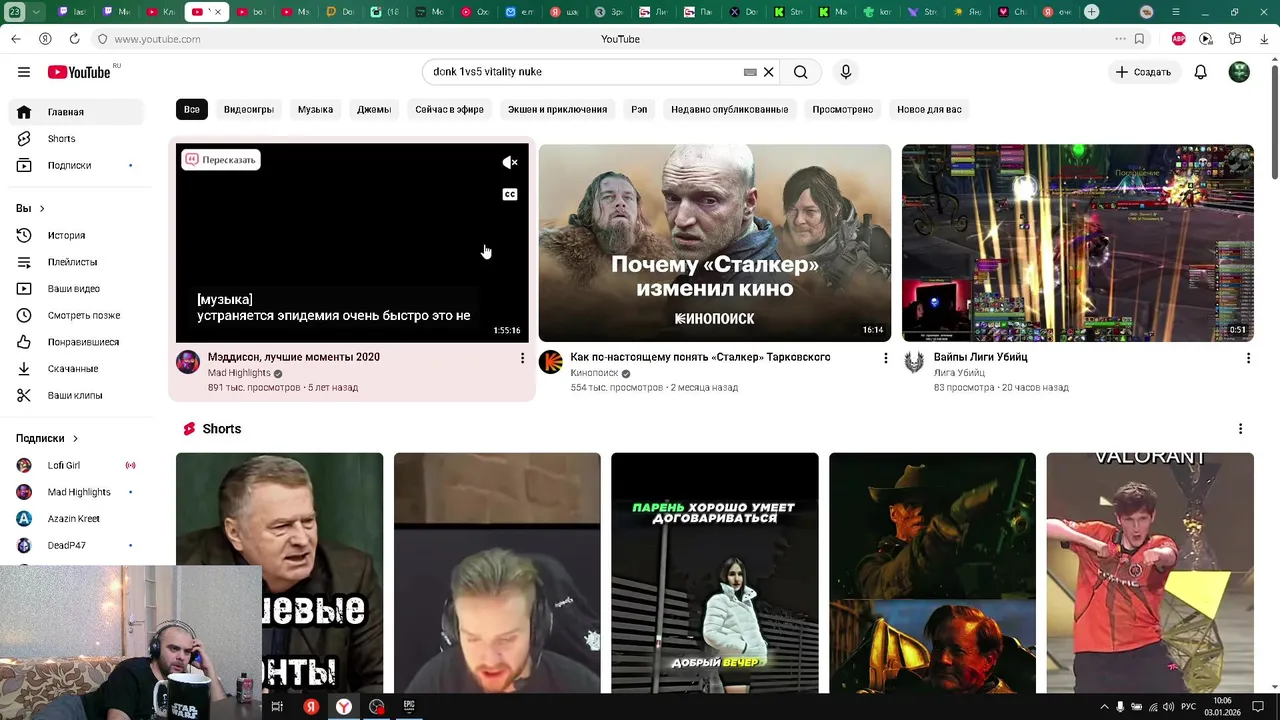Bookmark this page in the address bar
Screen dimensions: 1280x720
click(1139, 39)
